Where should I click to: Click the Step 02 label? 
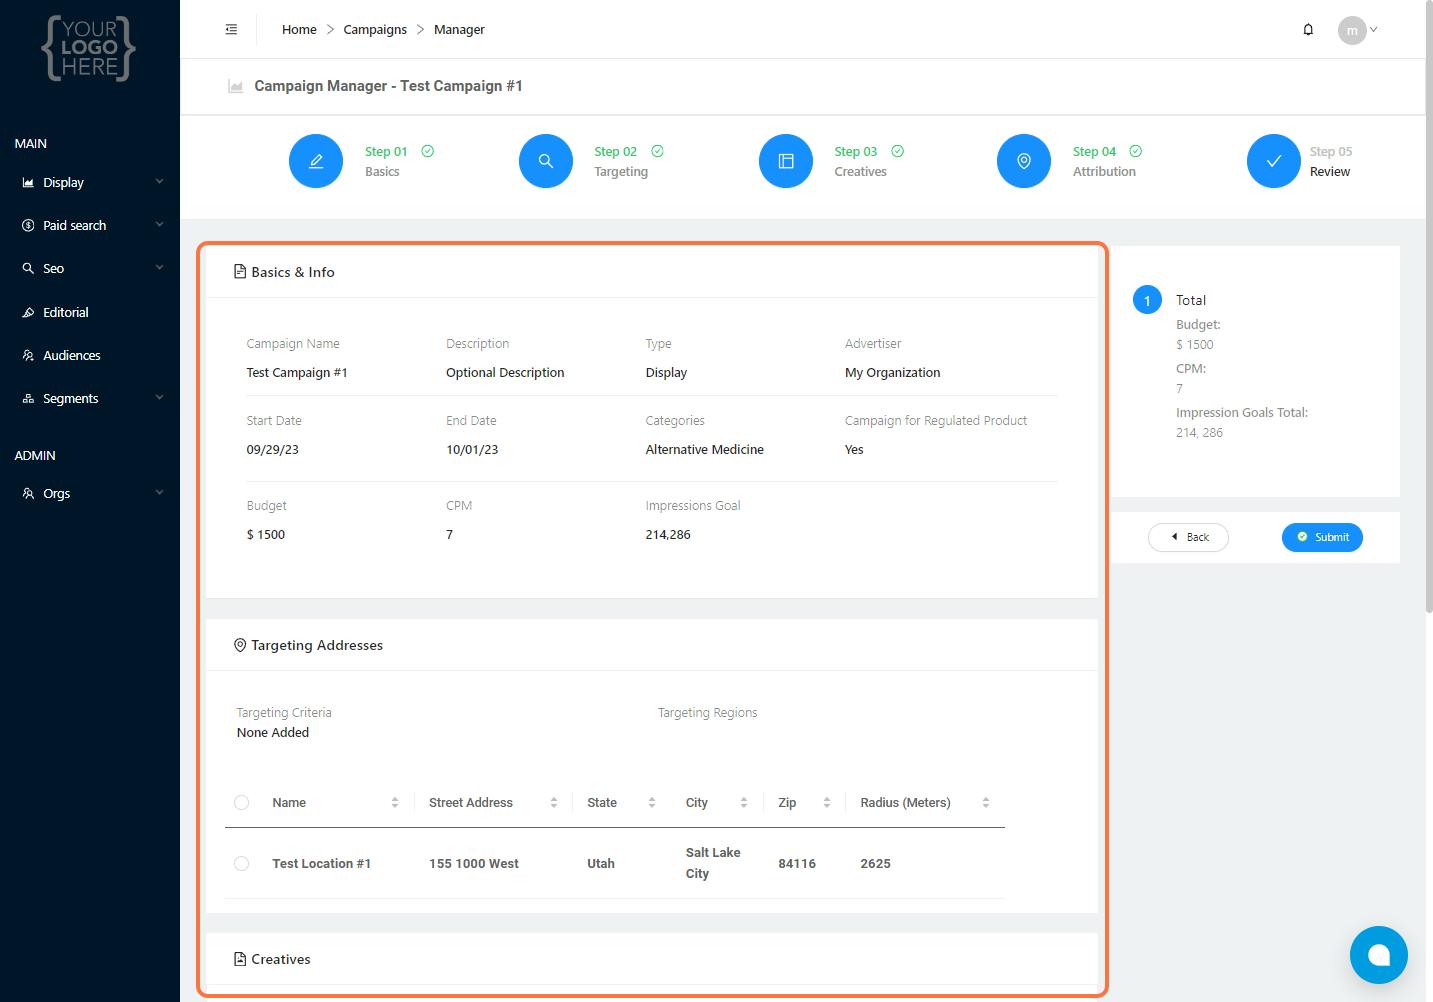(x=615, y=152)
